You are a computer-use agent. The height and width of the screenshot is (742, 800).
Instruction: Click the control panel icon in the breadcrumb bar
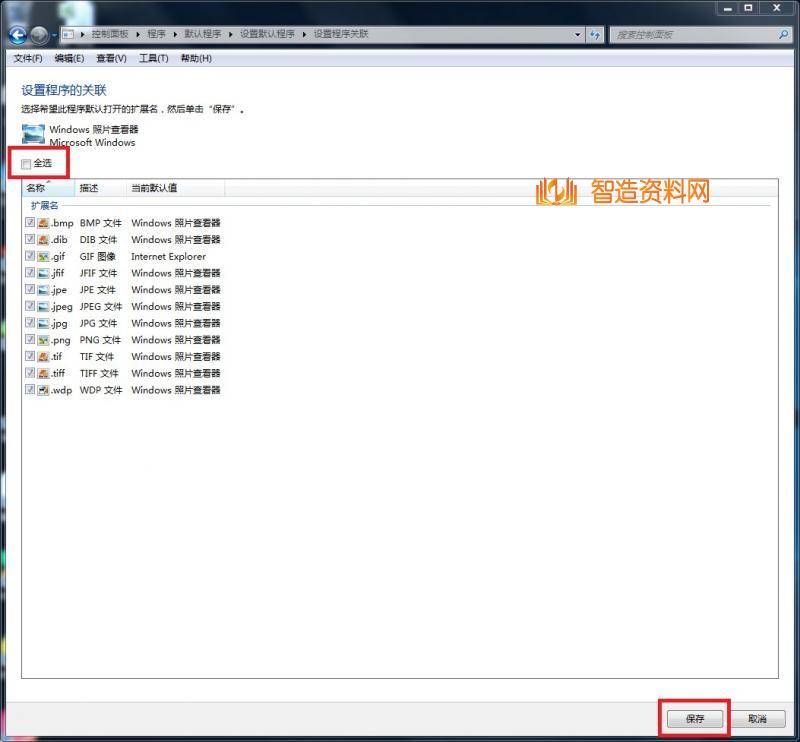pyautogui.click(x=67, y=34)
